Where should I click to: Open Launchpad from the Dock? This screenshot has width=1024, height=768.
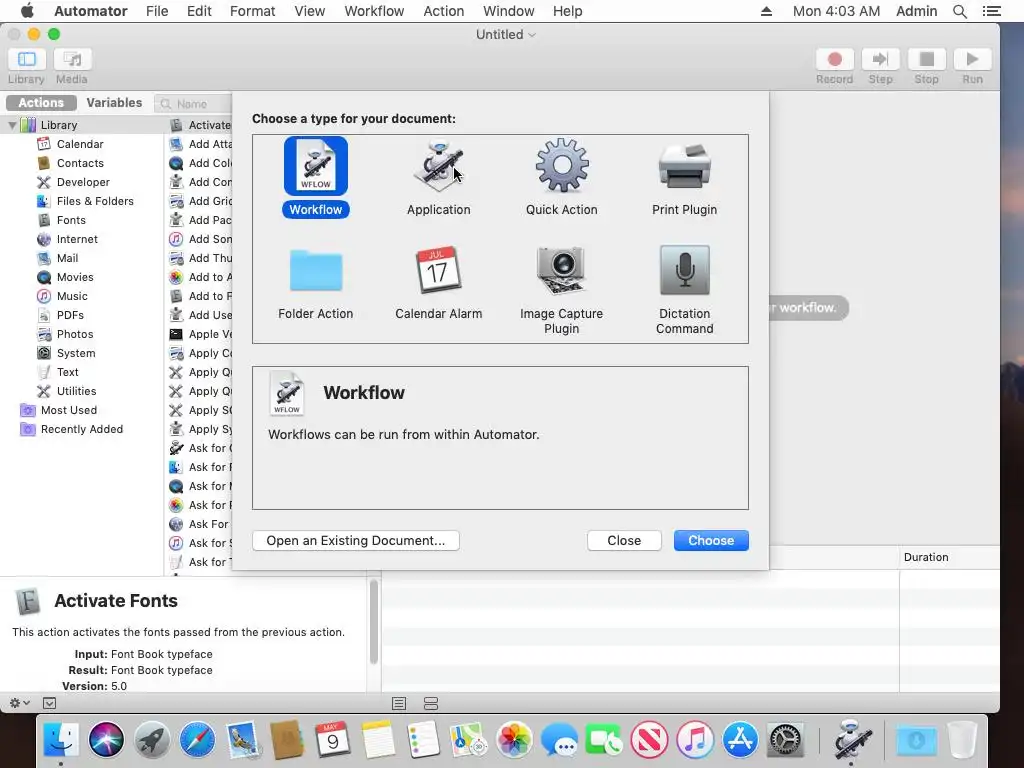pos(152,740)
